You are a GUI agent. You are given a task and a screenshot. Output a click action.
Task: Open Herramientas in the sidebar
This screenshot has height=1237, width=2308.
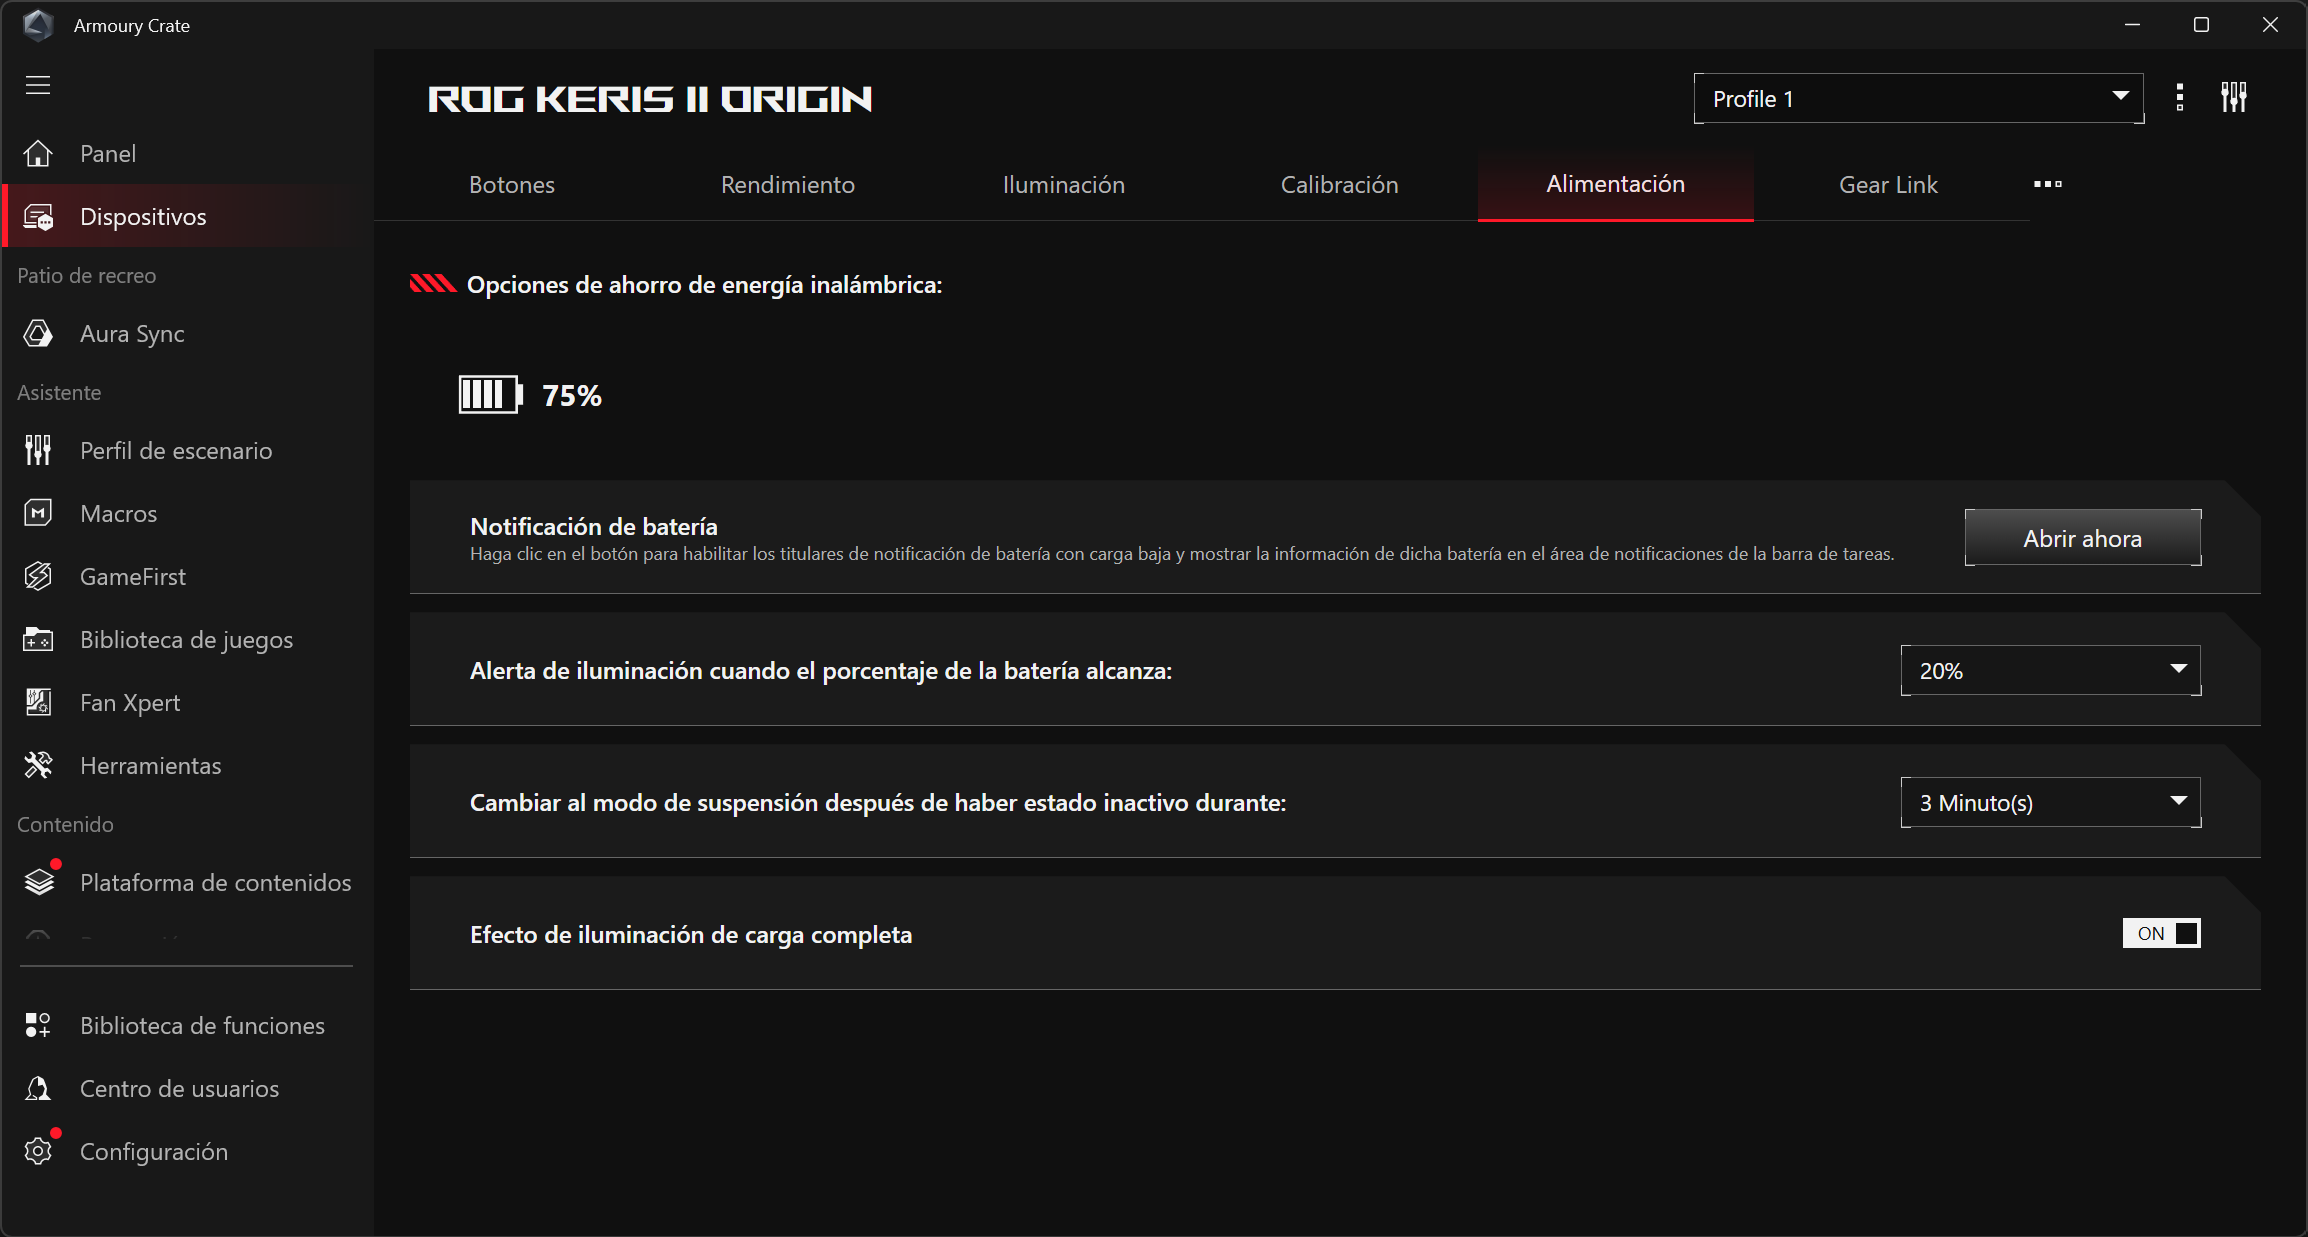pos(188,766)
